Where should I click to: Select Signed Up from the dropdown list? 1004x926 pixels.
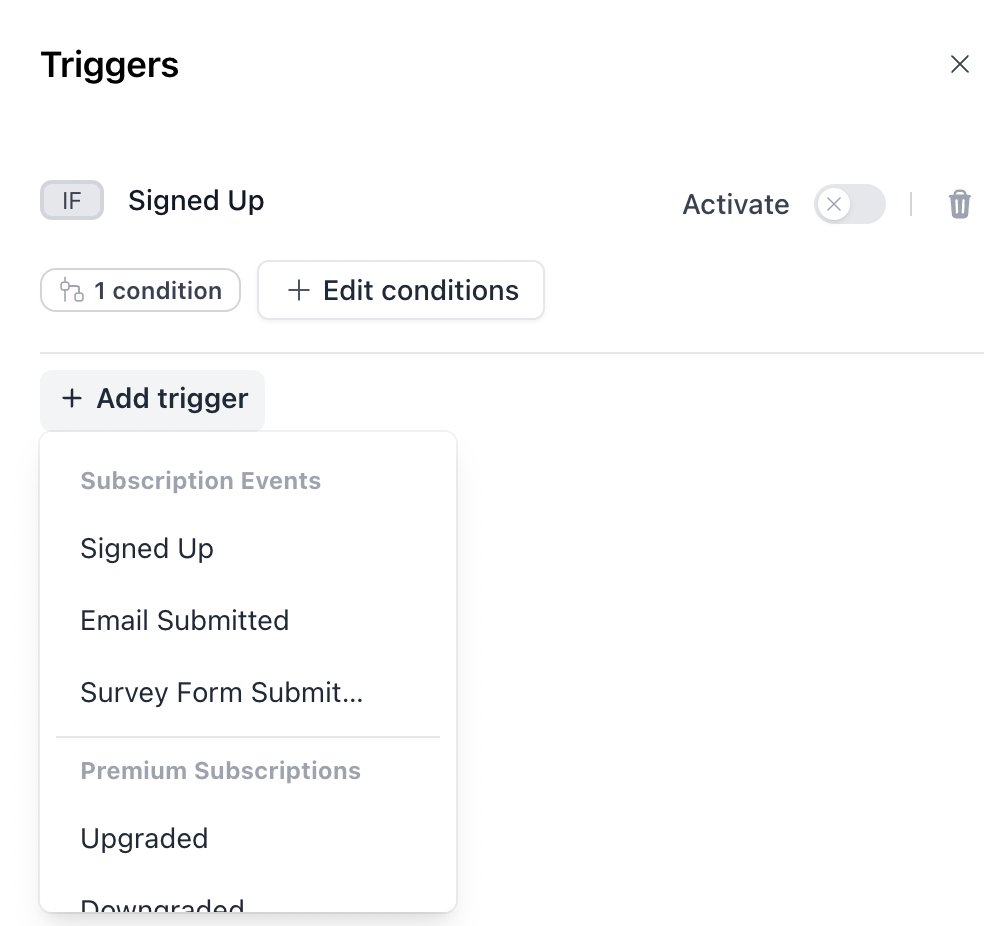pyautogui.click(x=147, y=549)
